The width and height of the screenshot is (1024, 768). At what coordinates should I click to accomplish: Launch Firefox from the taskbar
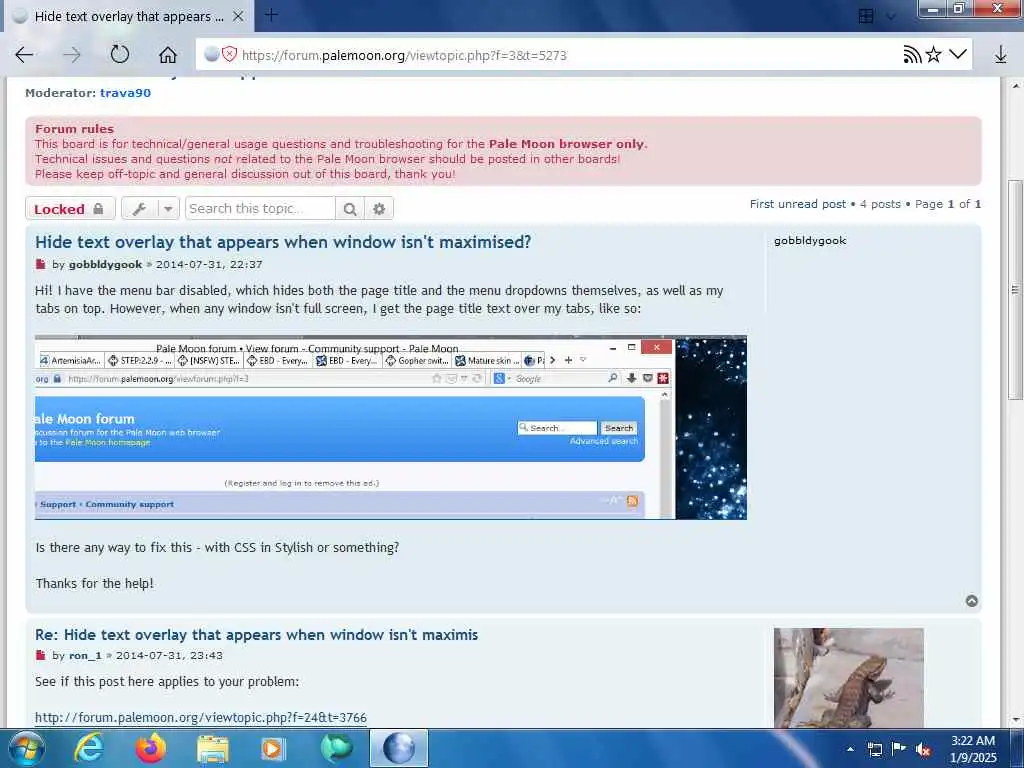tap(150, 748)
